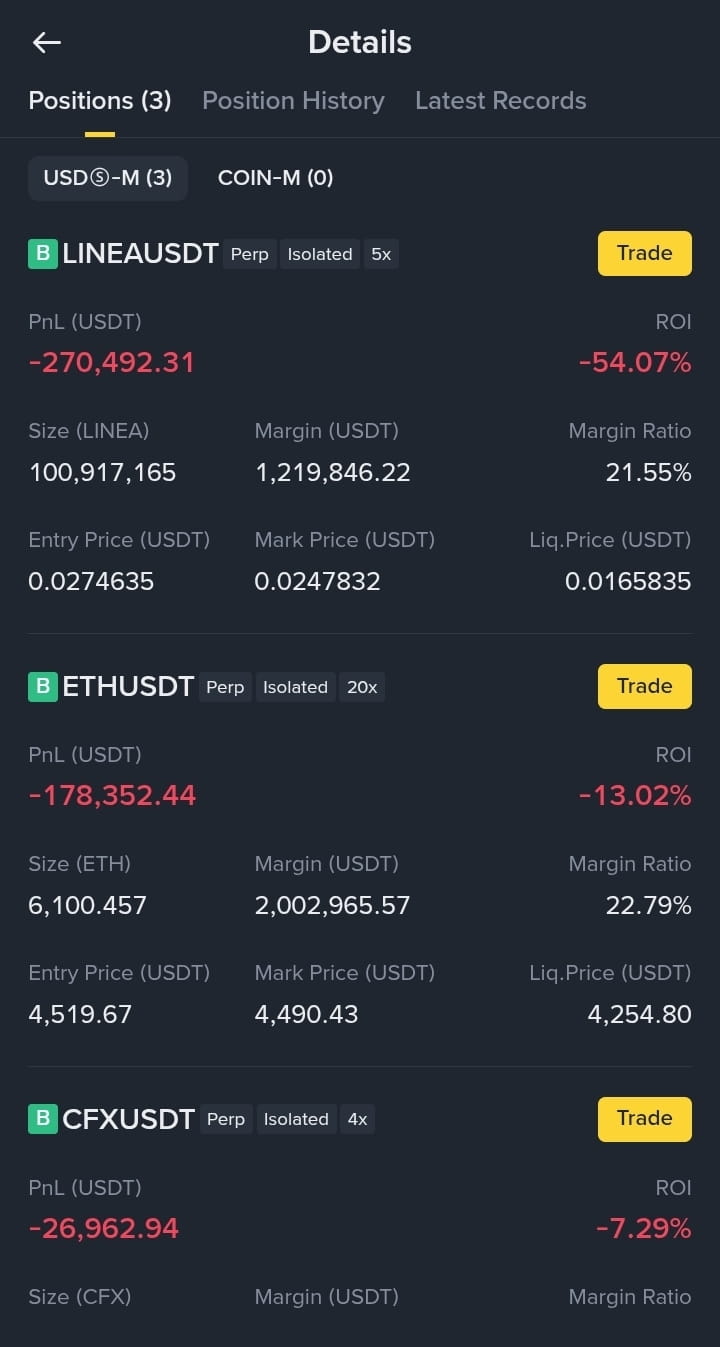This screenshot has width=720, height=1347.
Task: Tap the Perp tag on ETHUSDT
Action: (225, 687)
